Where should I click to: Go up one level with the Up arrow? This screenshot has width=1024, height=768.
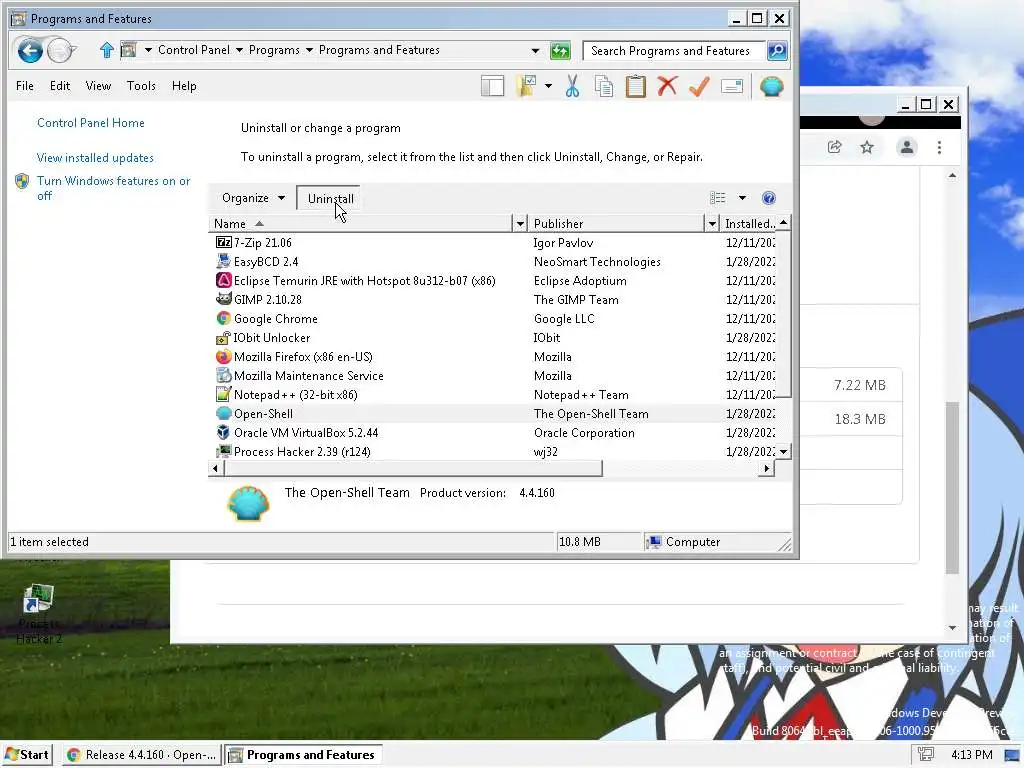click(106, 50)
